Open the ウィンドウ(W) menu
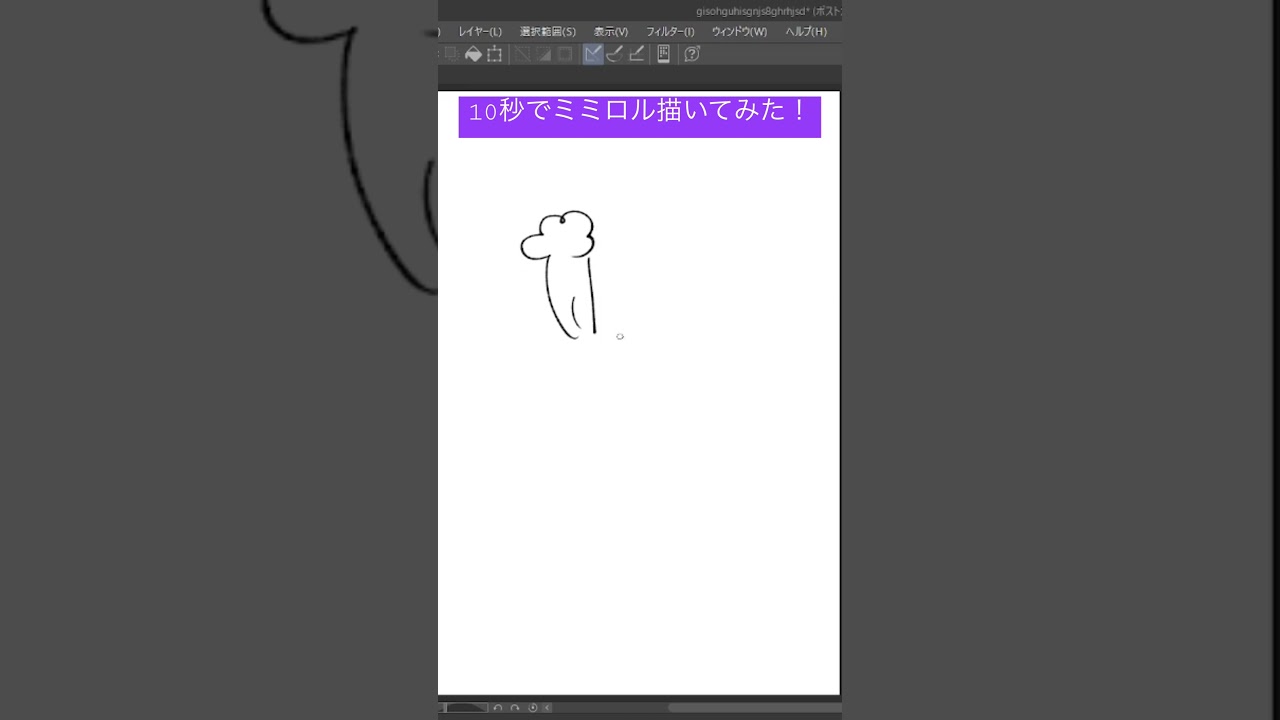The width and height of the screenshot is (1280, 720). (739, 32)
